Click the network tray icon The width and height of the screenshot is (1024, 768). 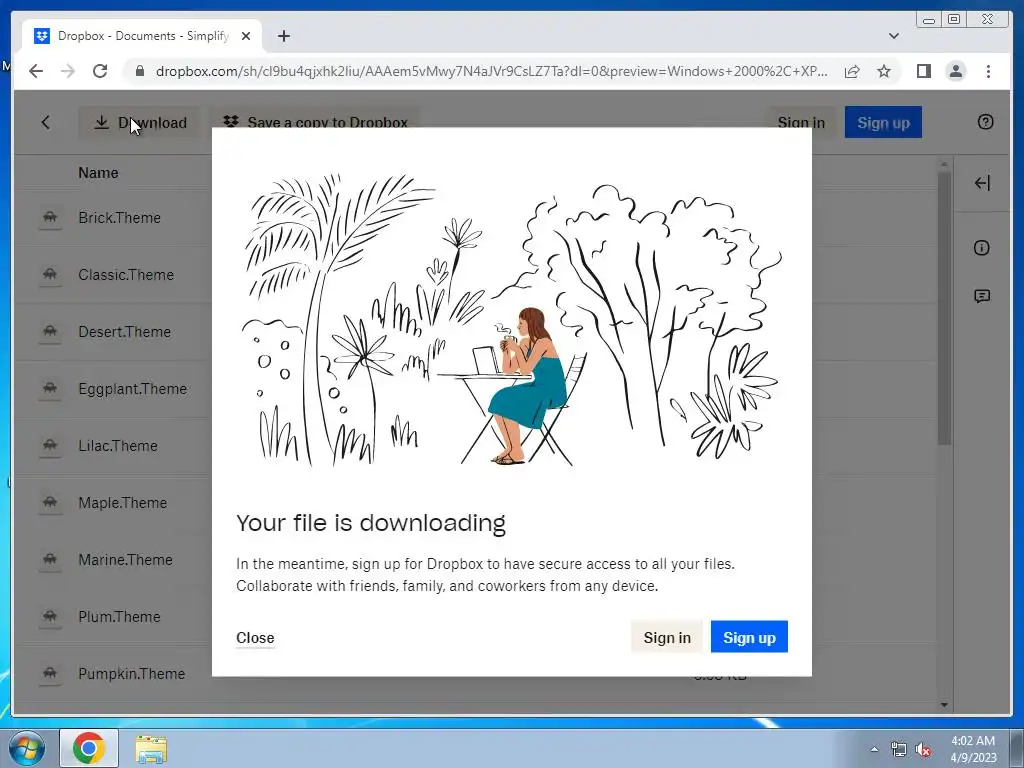tap(899, 749)
